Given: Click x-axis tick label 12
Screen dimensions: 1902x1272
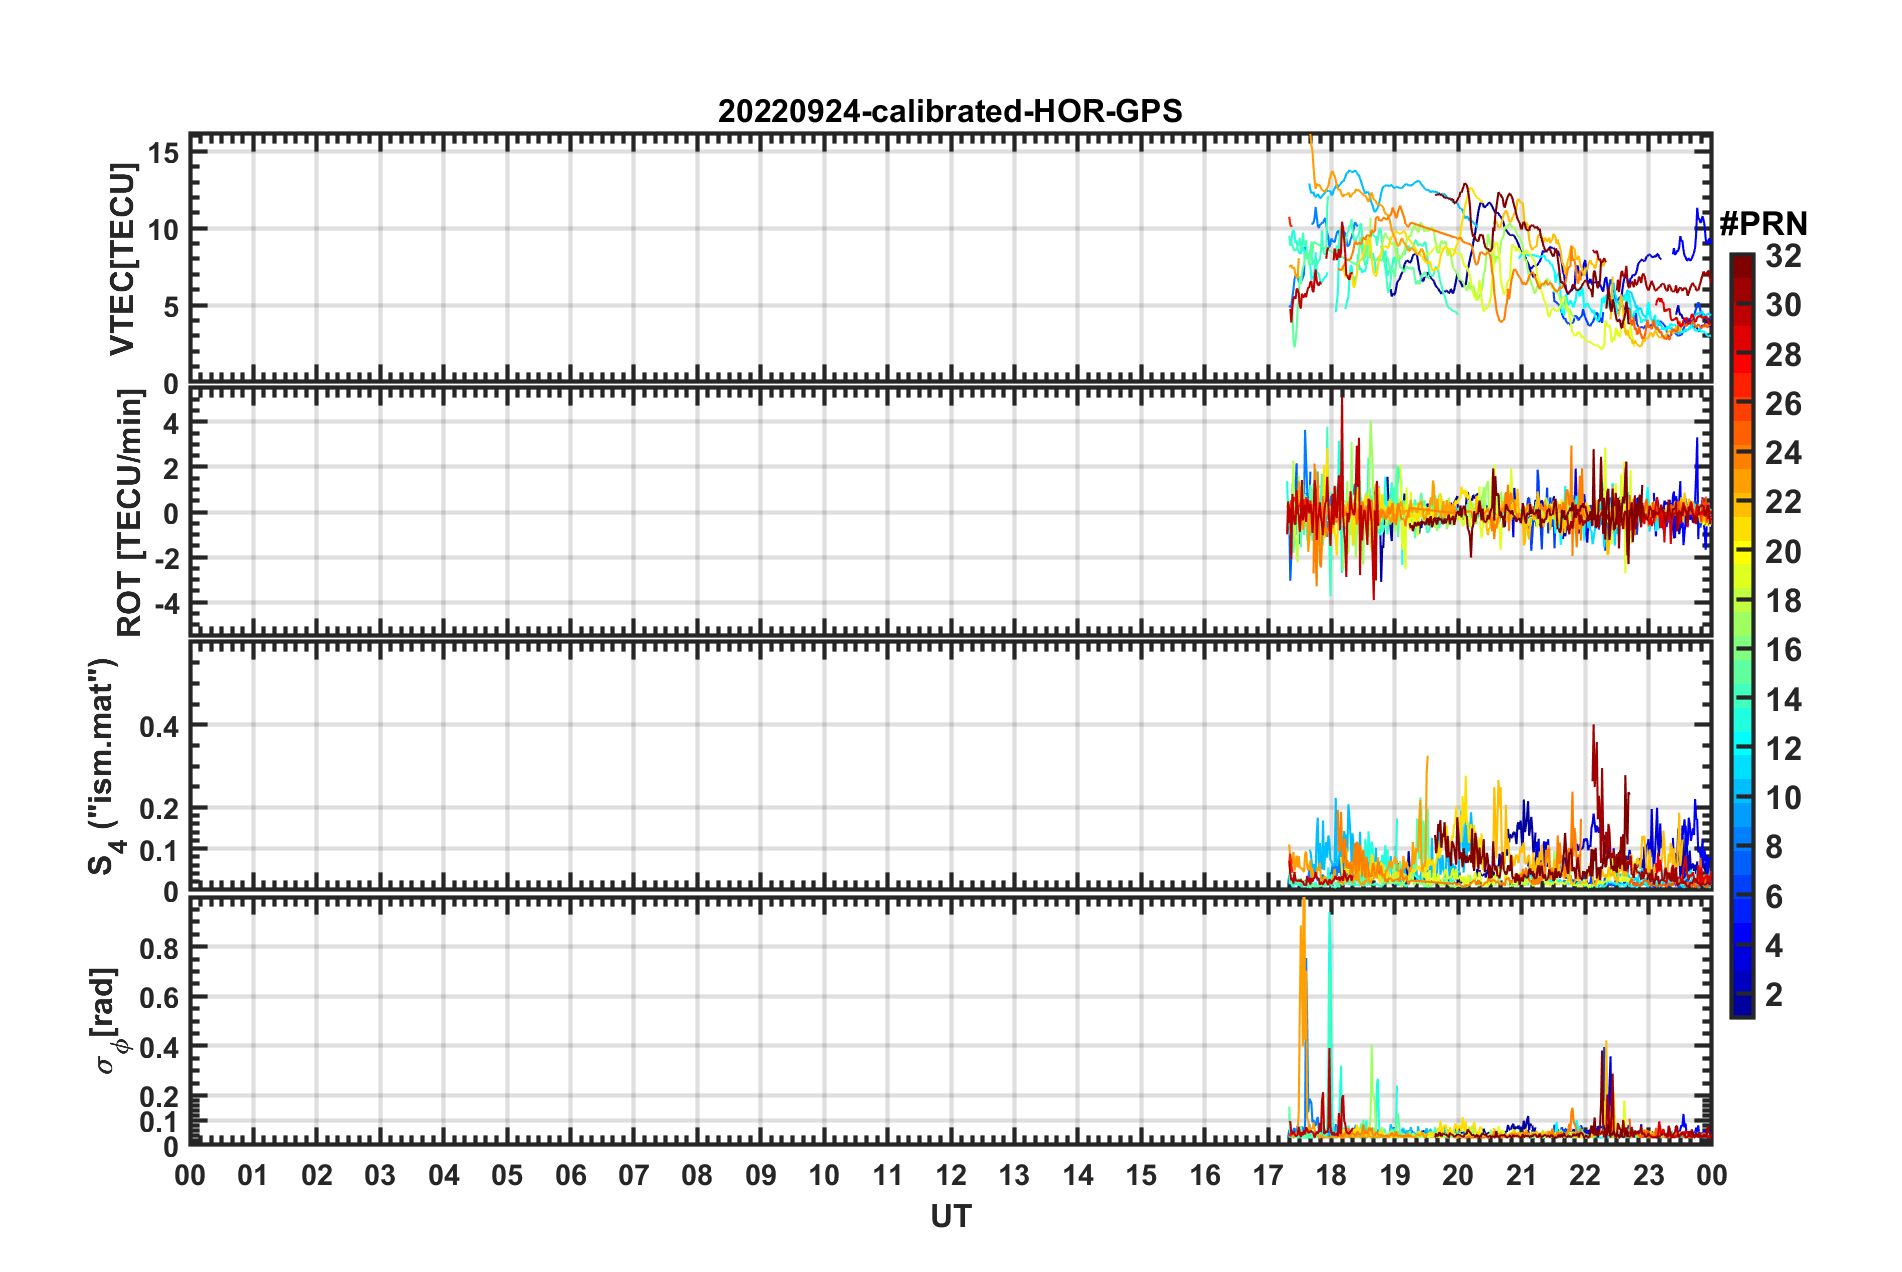Looking at the screenshot, I should [951, 1176].
